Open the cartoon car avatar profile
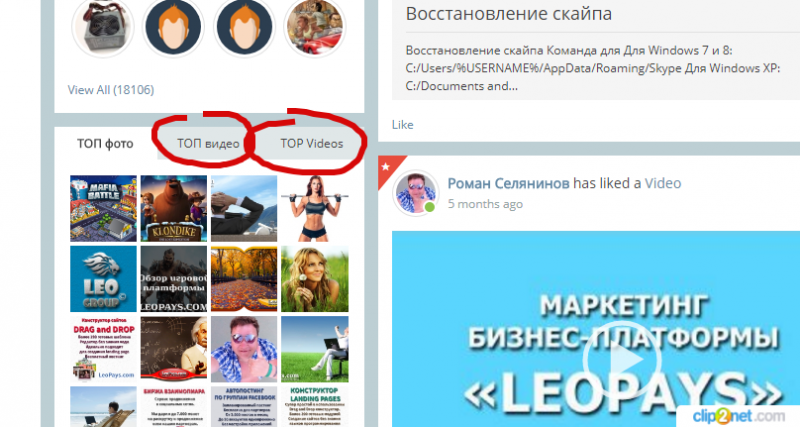This screenshot has width=800, height=427. coord(315,26)
